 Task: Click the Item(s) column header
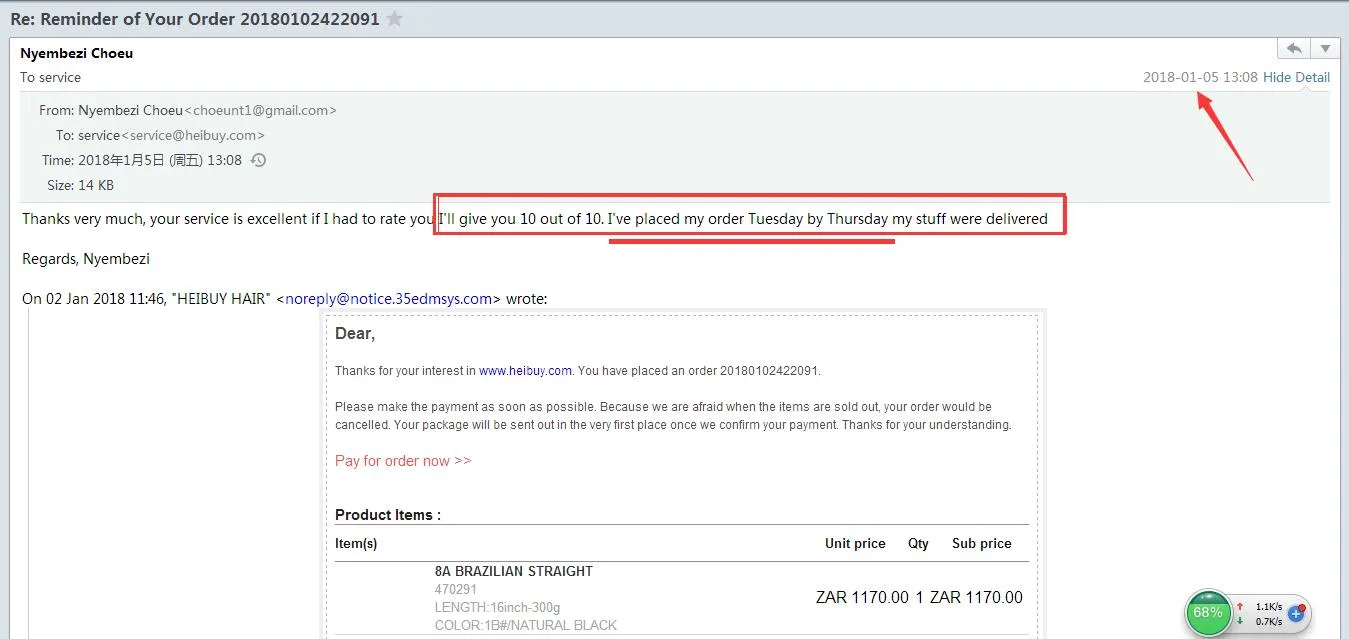click(356, 543)
